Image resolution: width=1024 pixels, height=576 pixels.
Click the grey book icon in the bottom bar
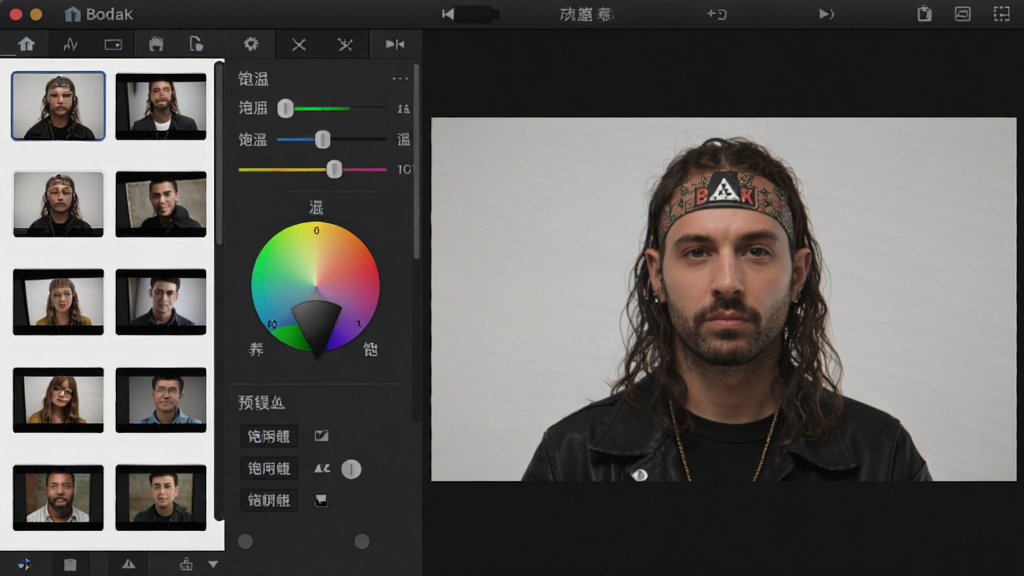tap(70, 564)
